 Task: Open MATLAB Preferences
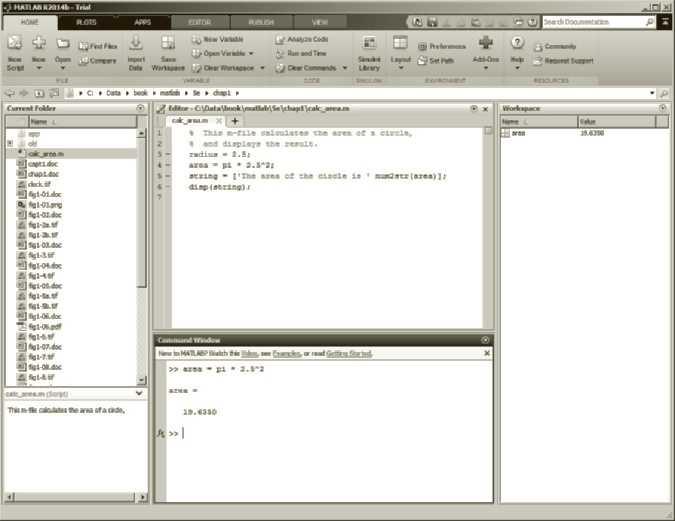[x=442, y=46]
